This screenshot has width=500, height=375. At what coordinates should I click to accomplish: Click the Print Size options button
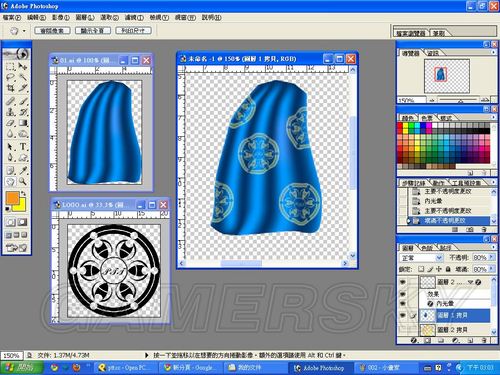pos(133,31)
